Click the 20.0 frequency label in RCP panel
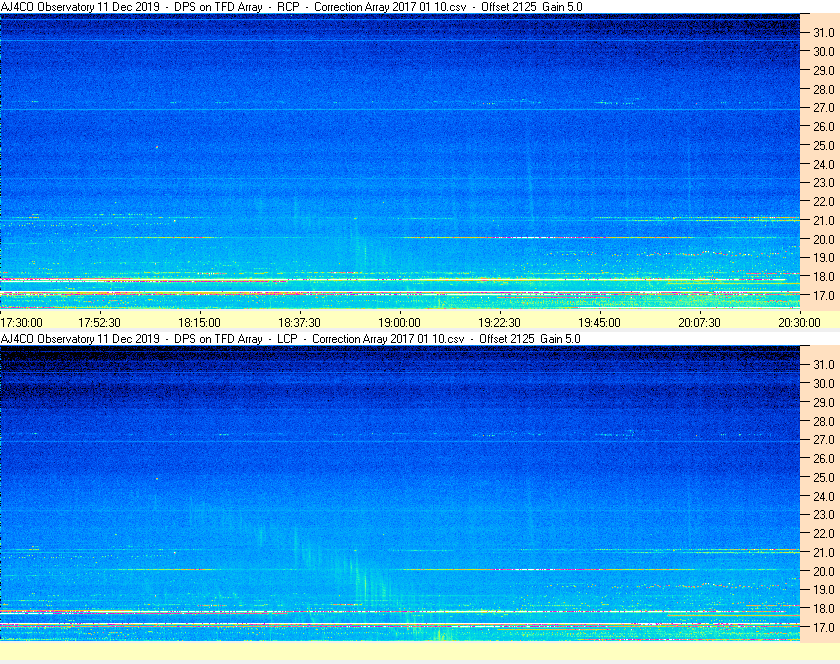Viewport: 840px width, 664px height. pos(824,239)
